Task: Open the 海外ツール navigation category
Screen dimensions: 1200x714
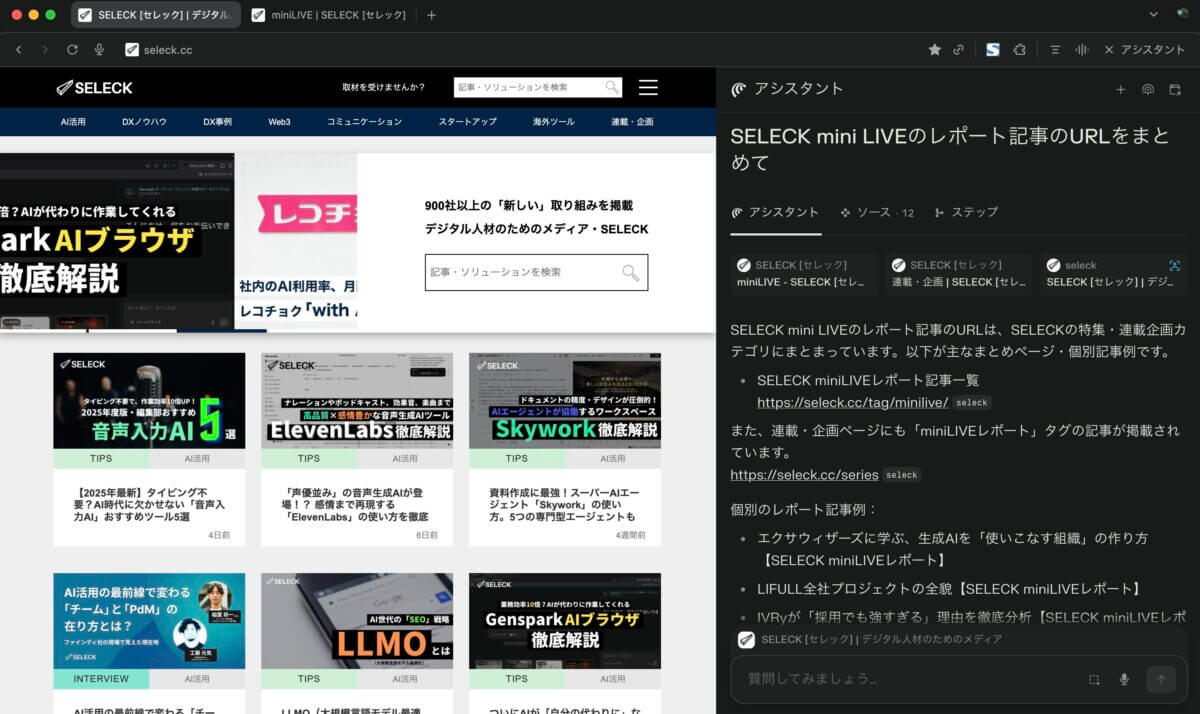Action: point(554,122)
